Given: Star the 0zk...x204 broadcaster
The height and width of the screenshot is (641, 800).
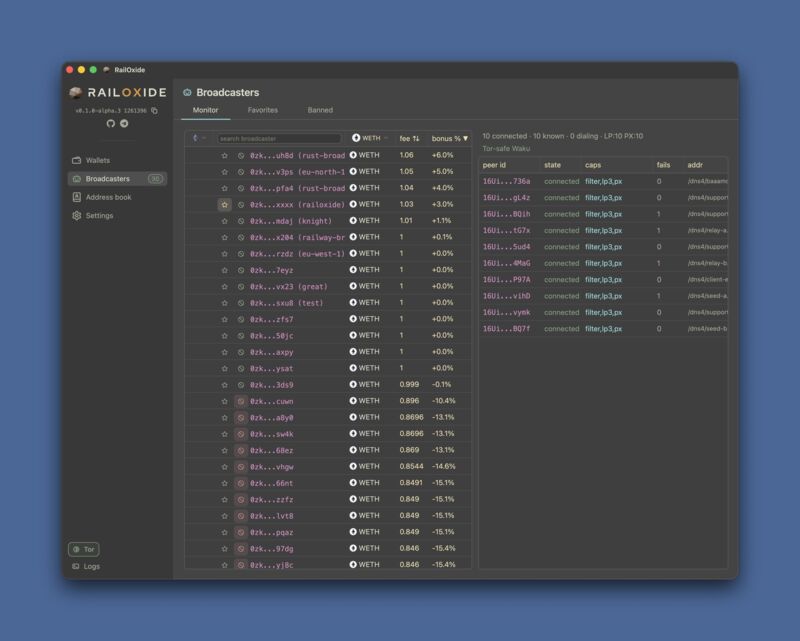Looking at the screenshot, I should click(224, 237).
